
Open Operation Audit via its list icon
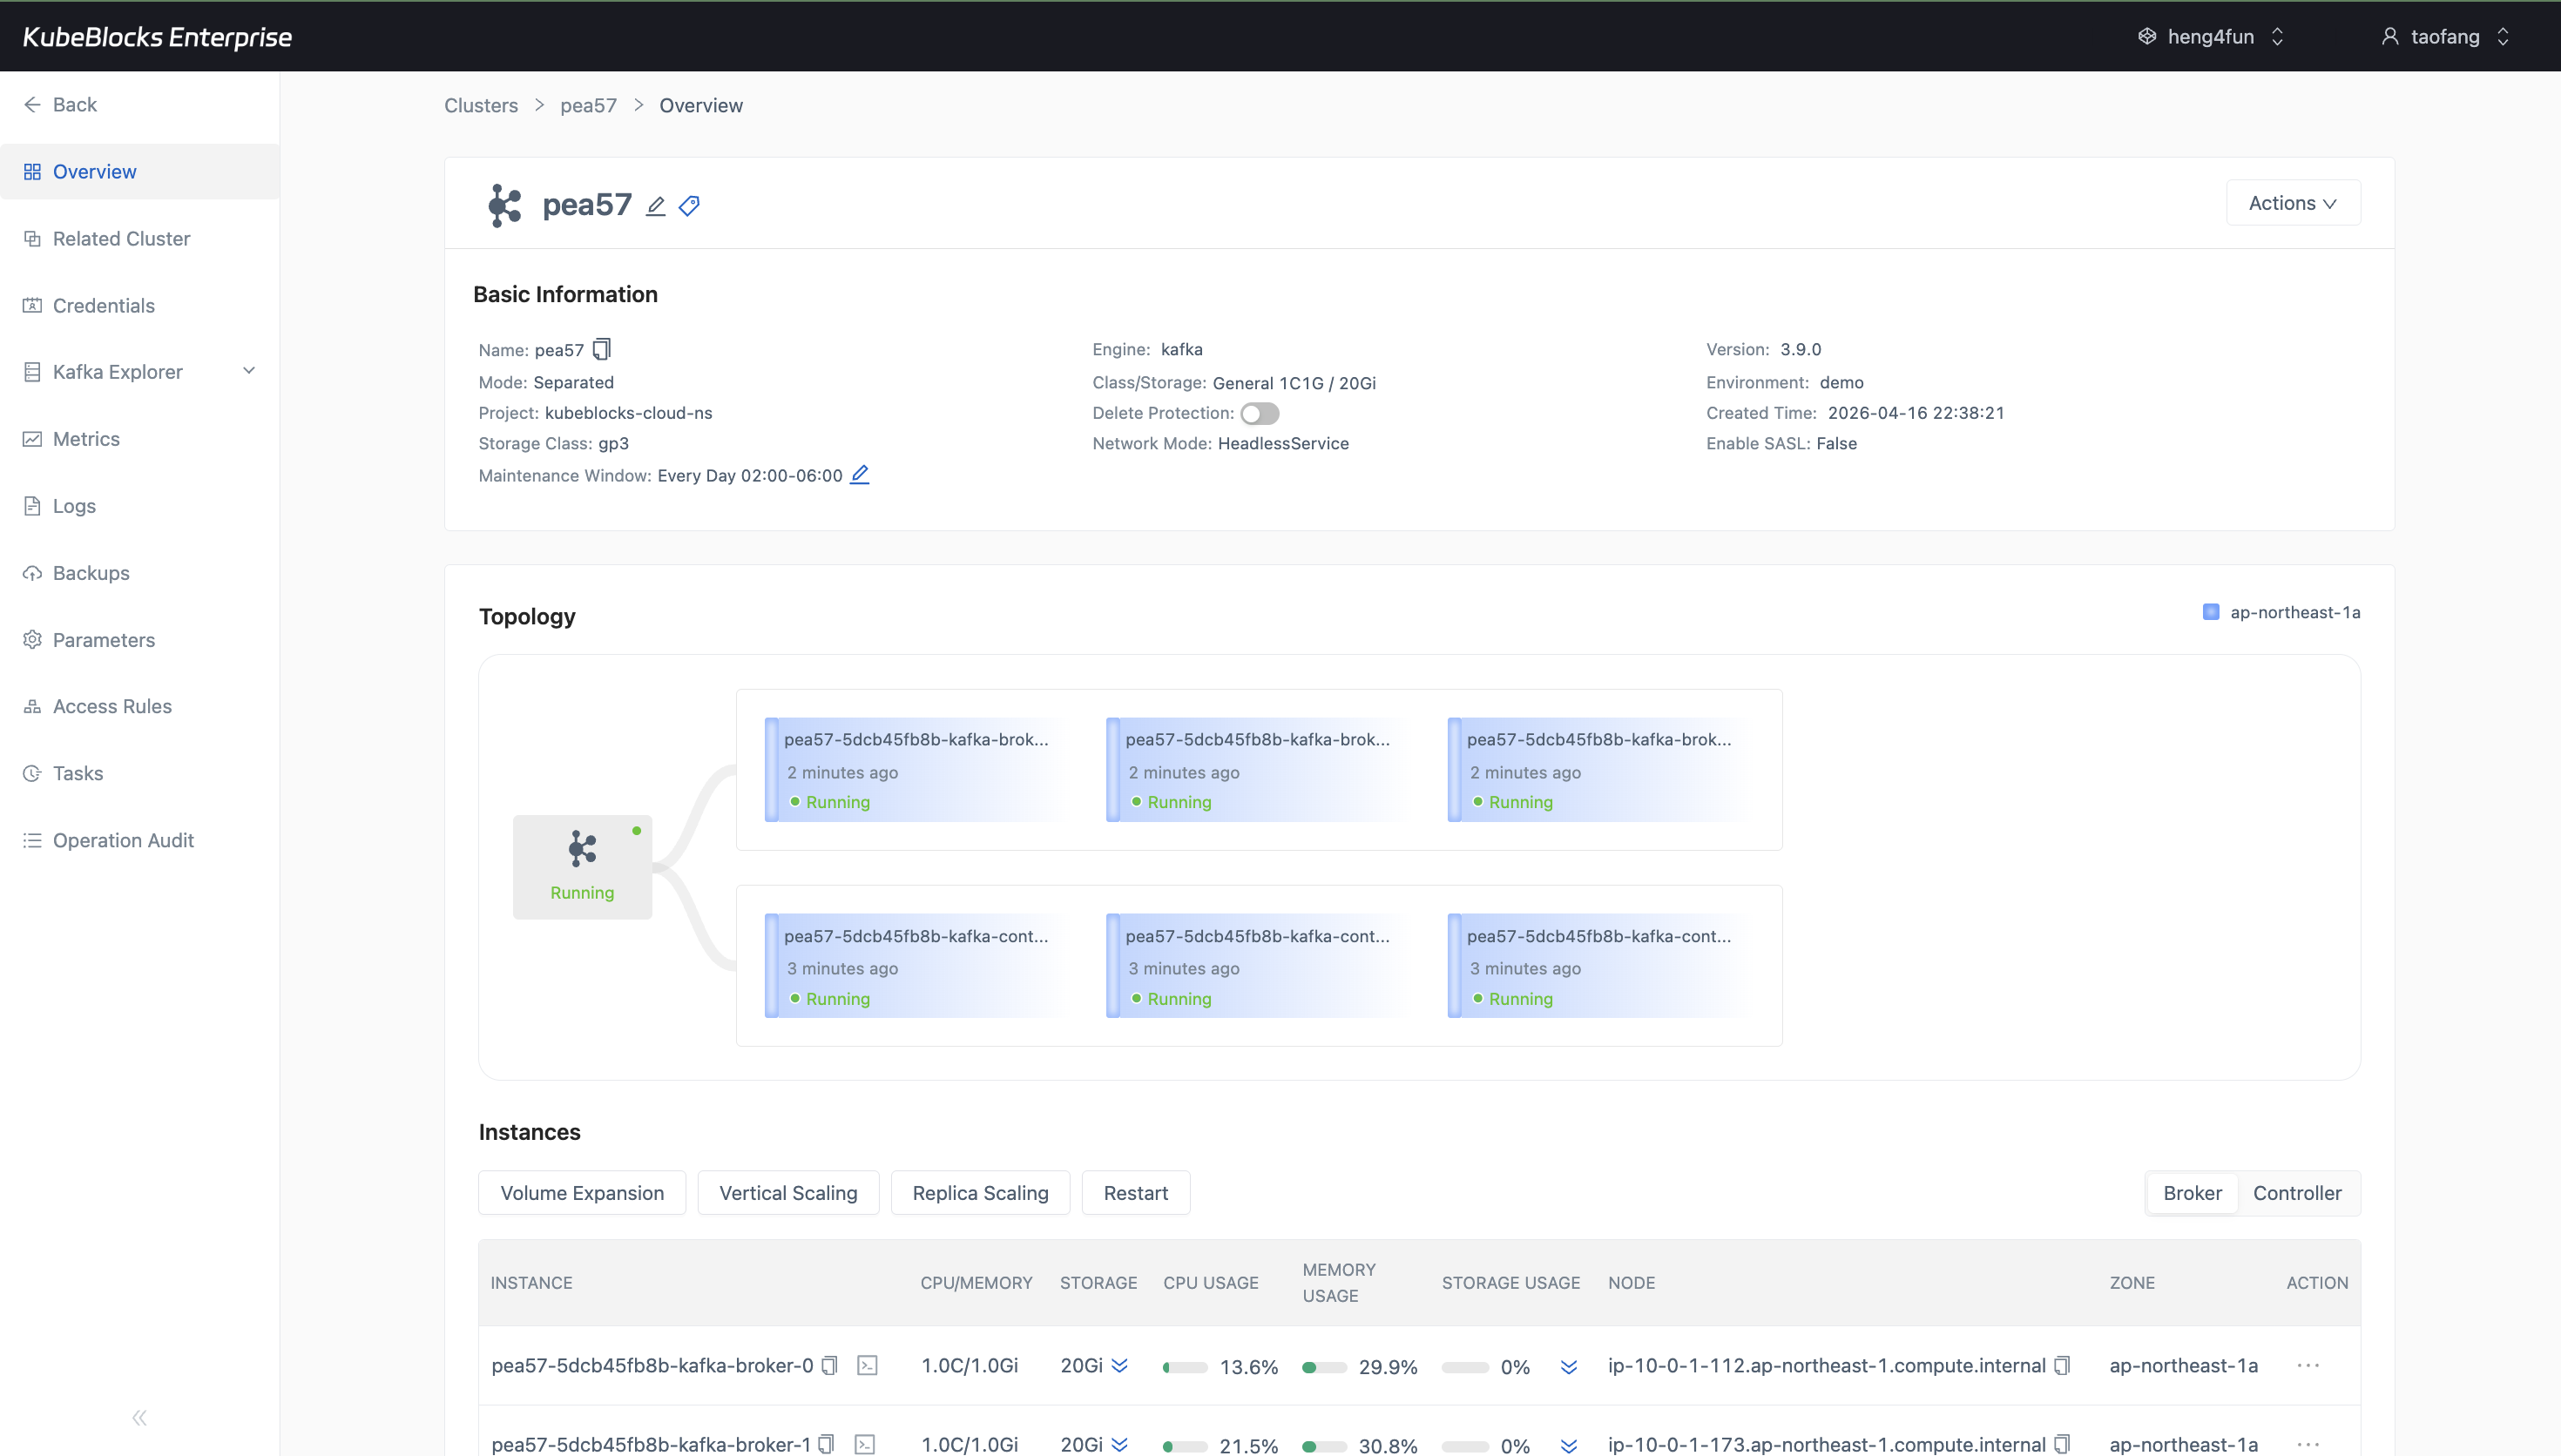(x=32, y=841)
